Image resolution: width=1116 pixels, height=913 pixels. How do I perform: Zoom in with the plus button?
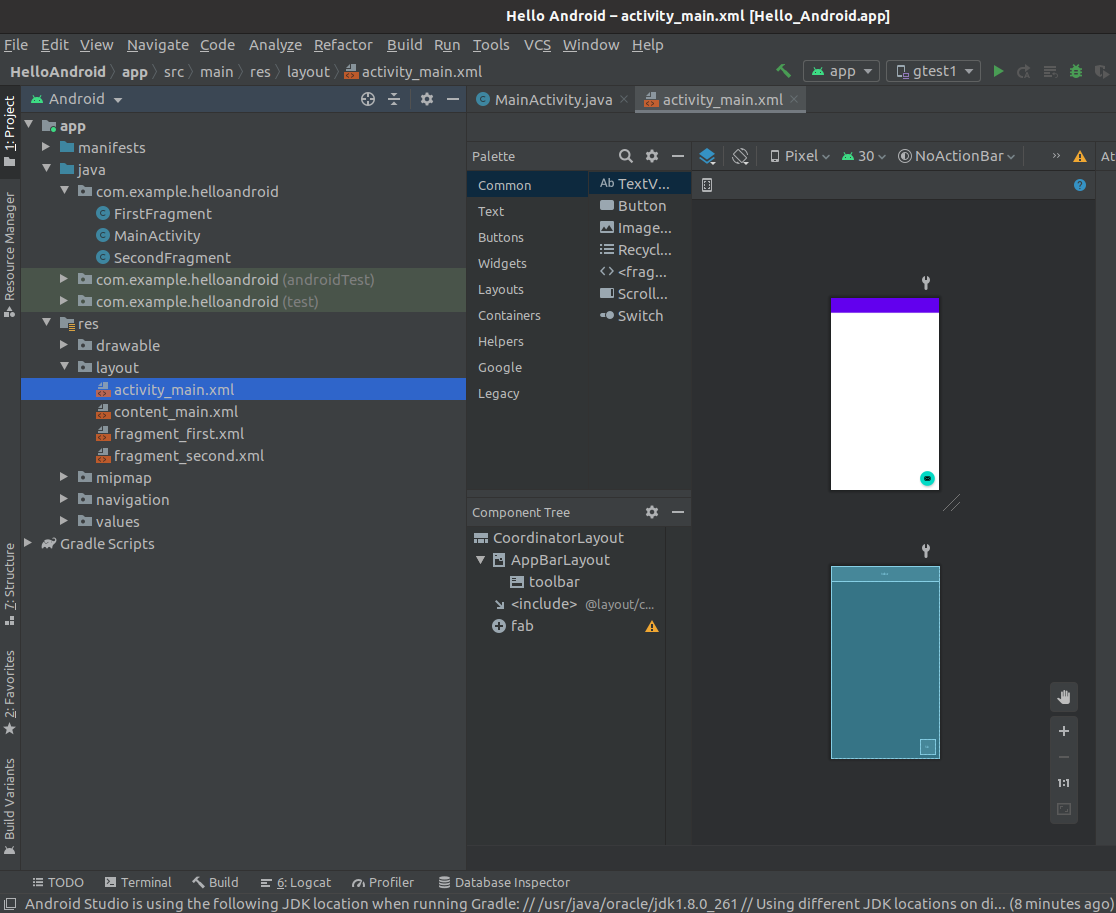(1064, 731)
